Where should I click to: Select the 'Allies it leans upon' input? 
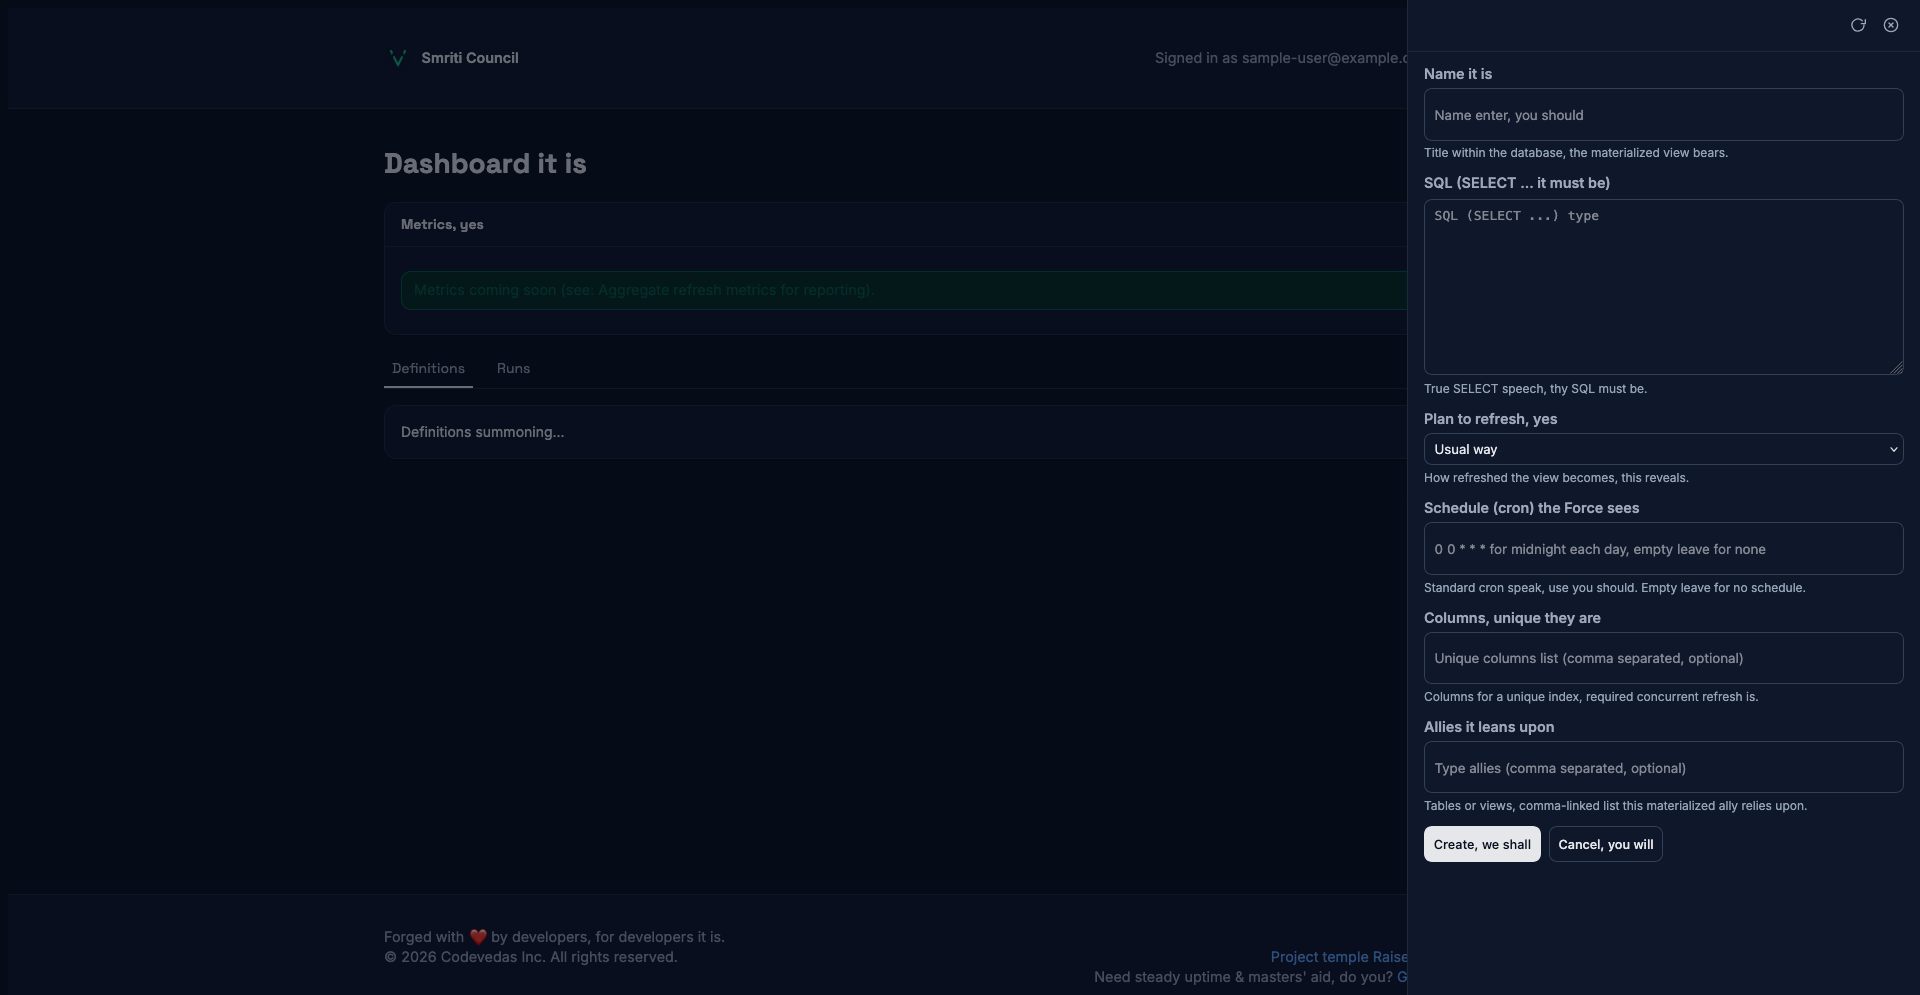1663,768
